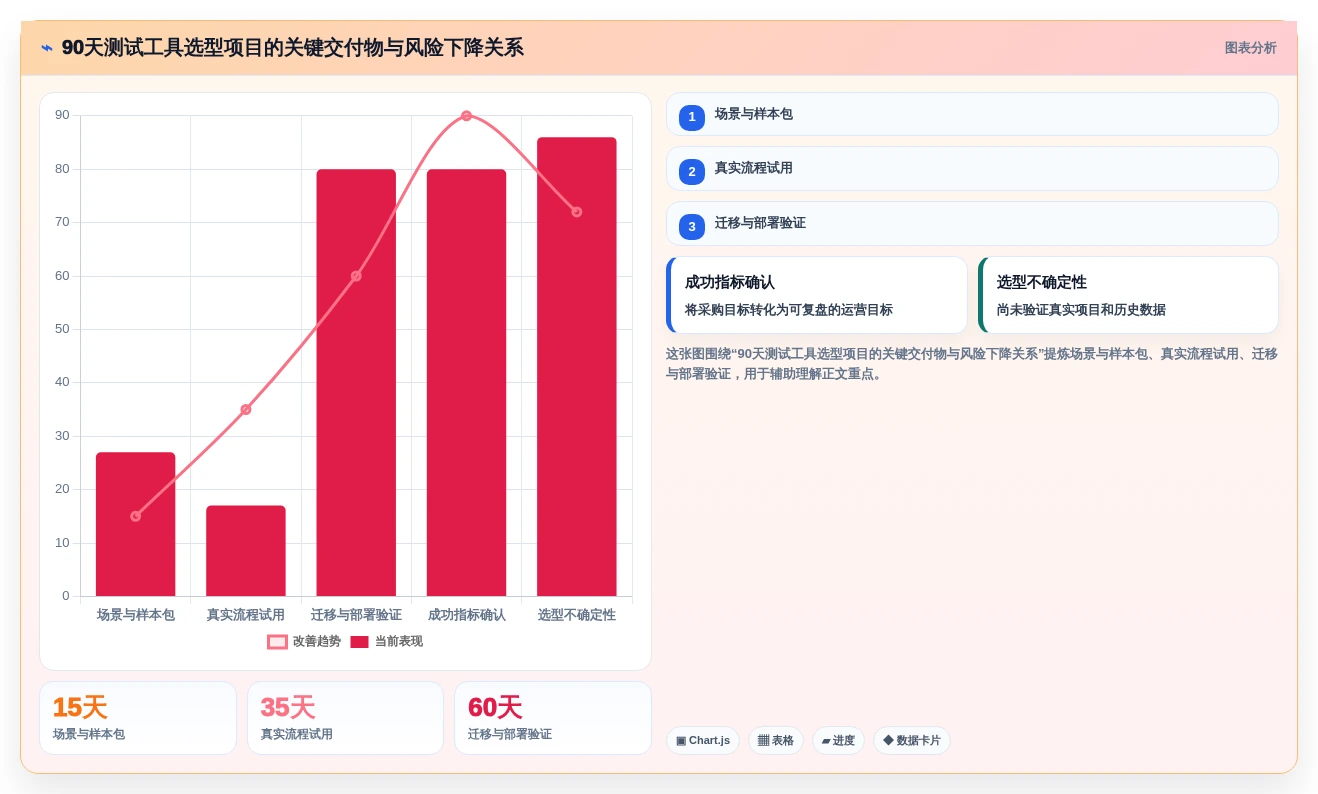Click the 图表分析 label in header

click(x=1250, y=48)
